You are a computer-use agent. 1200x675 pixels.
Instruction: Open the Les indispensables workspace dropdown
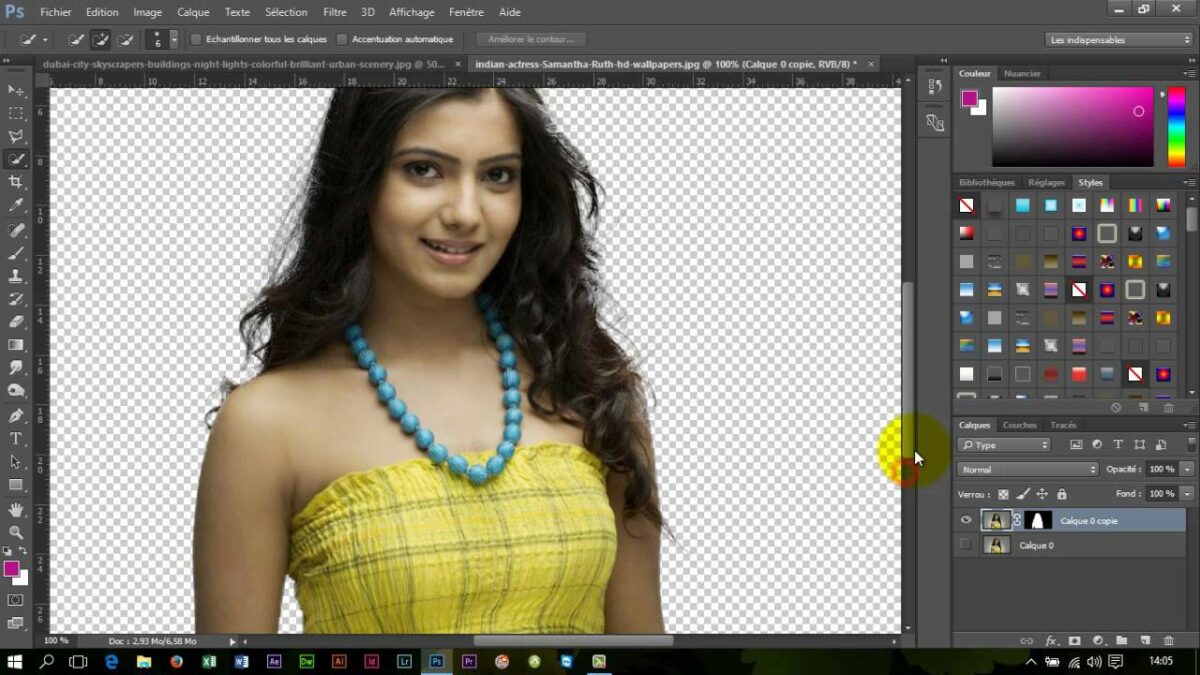(1119, 40)
